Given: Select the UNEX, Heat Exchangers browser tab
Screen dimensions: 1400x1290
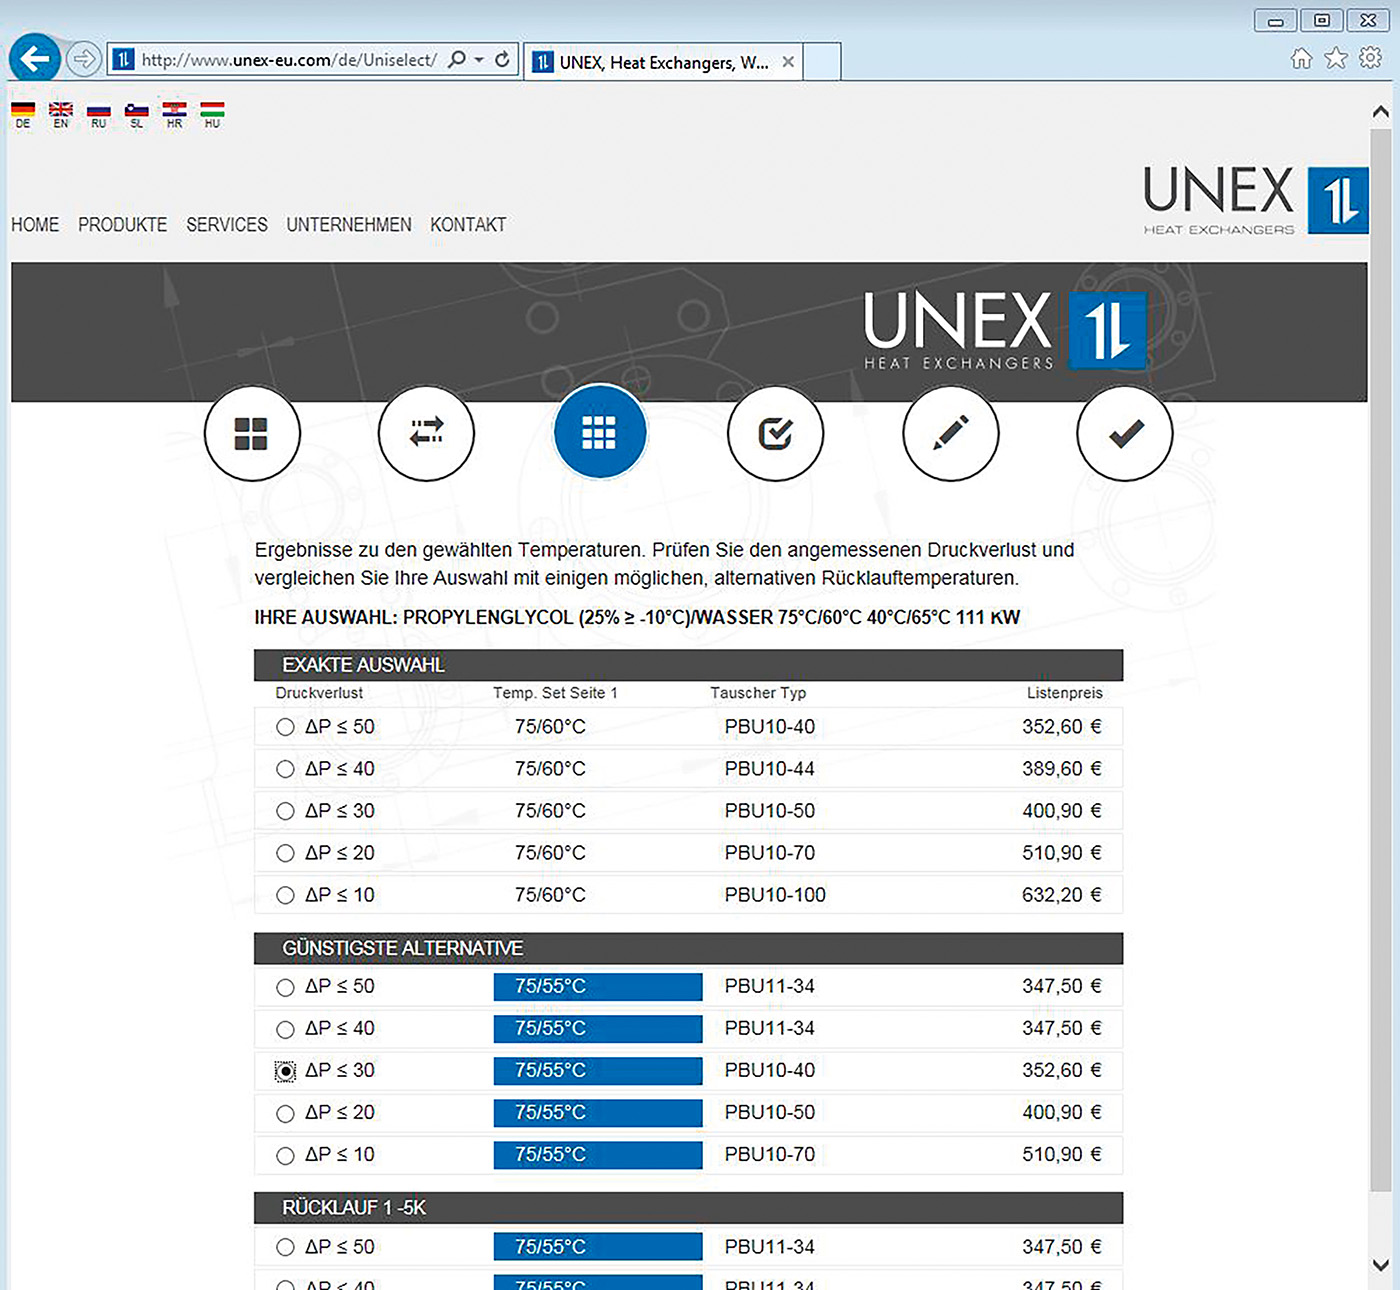Looking at the screenshot, I should [x=664, y=62].
